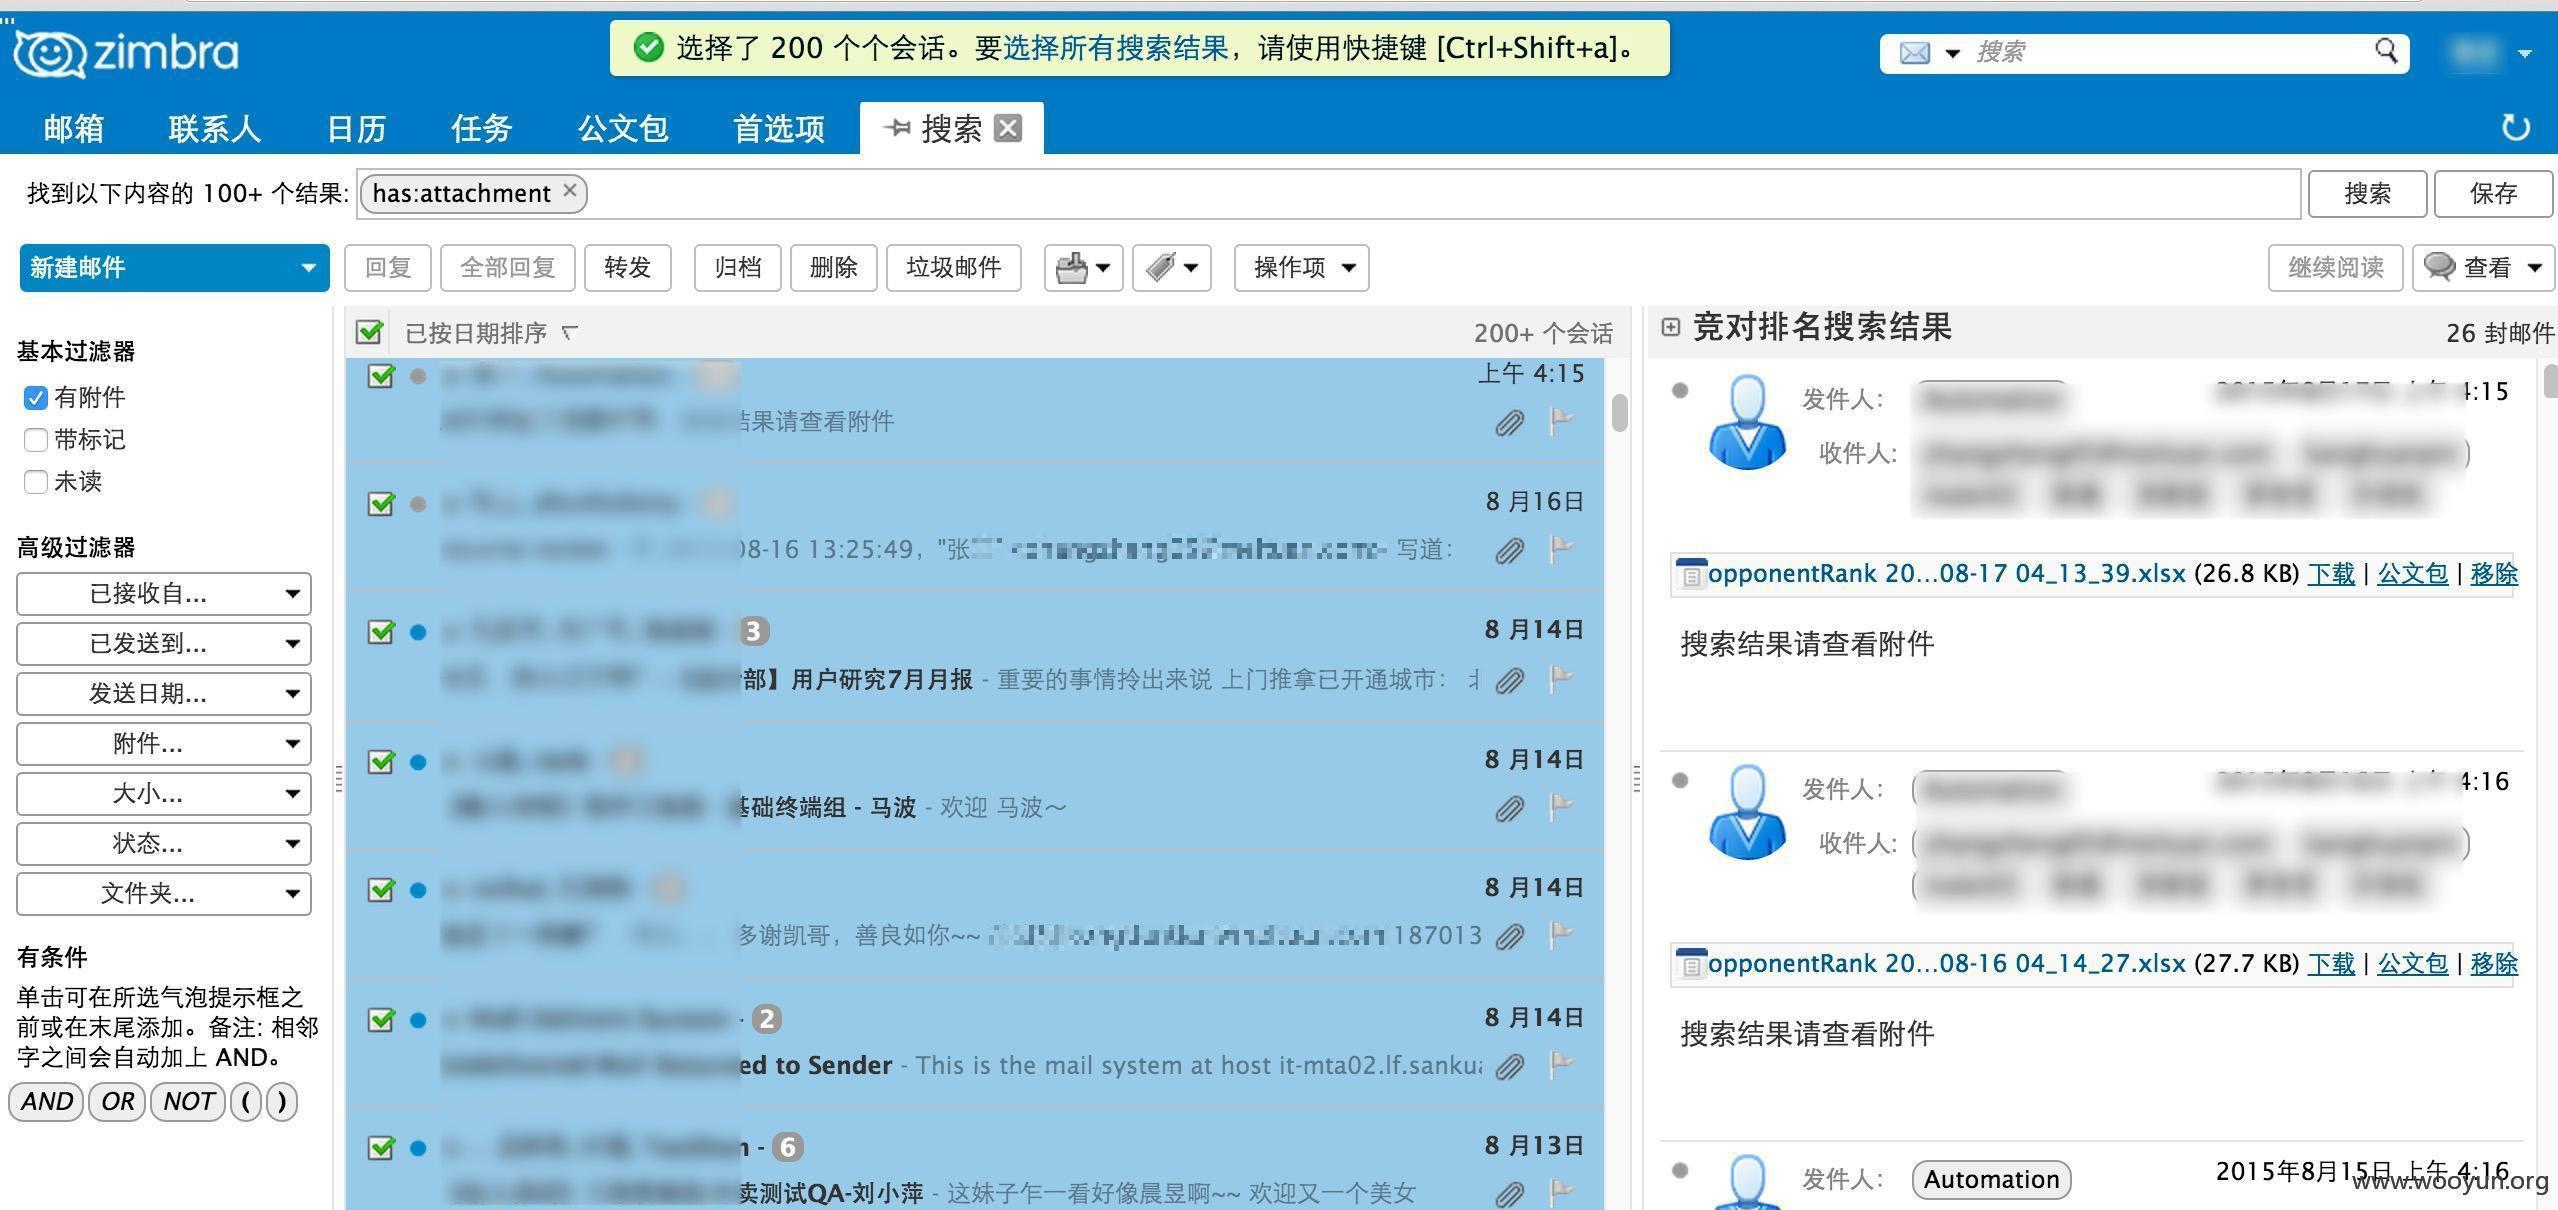Open the 操作项 dropdown menu
This screenshot has height=1210, width=2558.
click(x=1302, y=268)
